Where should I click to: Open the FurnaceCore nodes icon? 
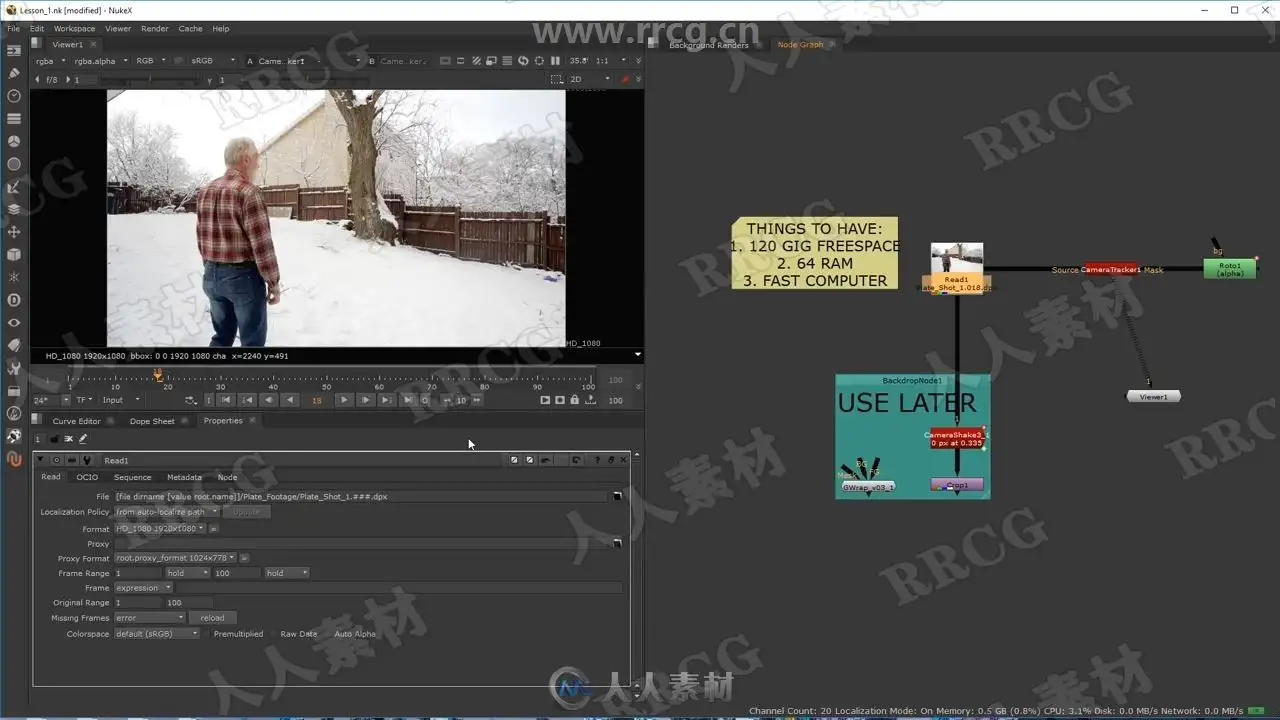[14, 413]
